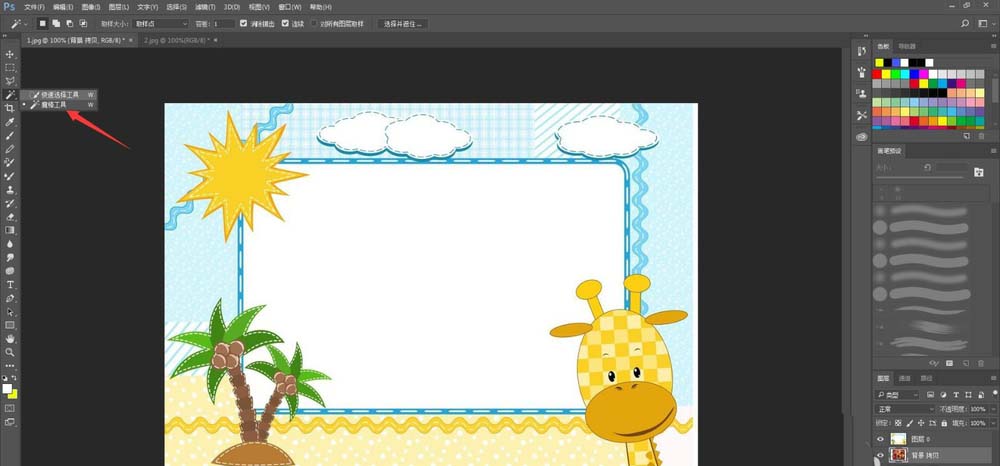Lock all using padlock icon
The image size is (1000, 466).
pyautogui.click(x=946, y=423)
